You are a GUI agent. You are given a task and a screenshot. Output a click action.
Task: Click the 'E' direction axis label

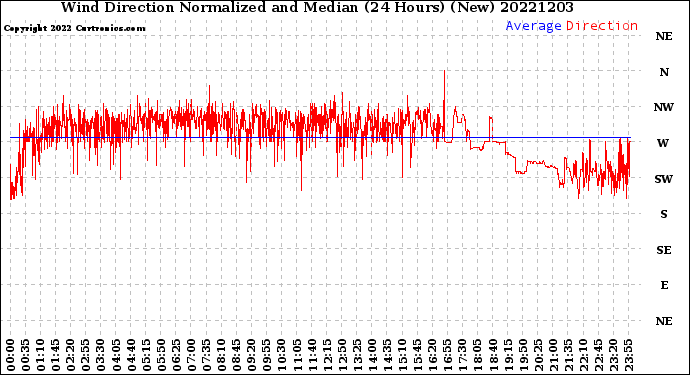664,285
